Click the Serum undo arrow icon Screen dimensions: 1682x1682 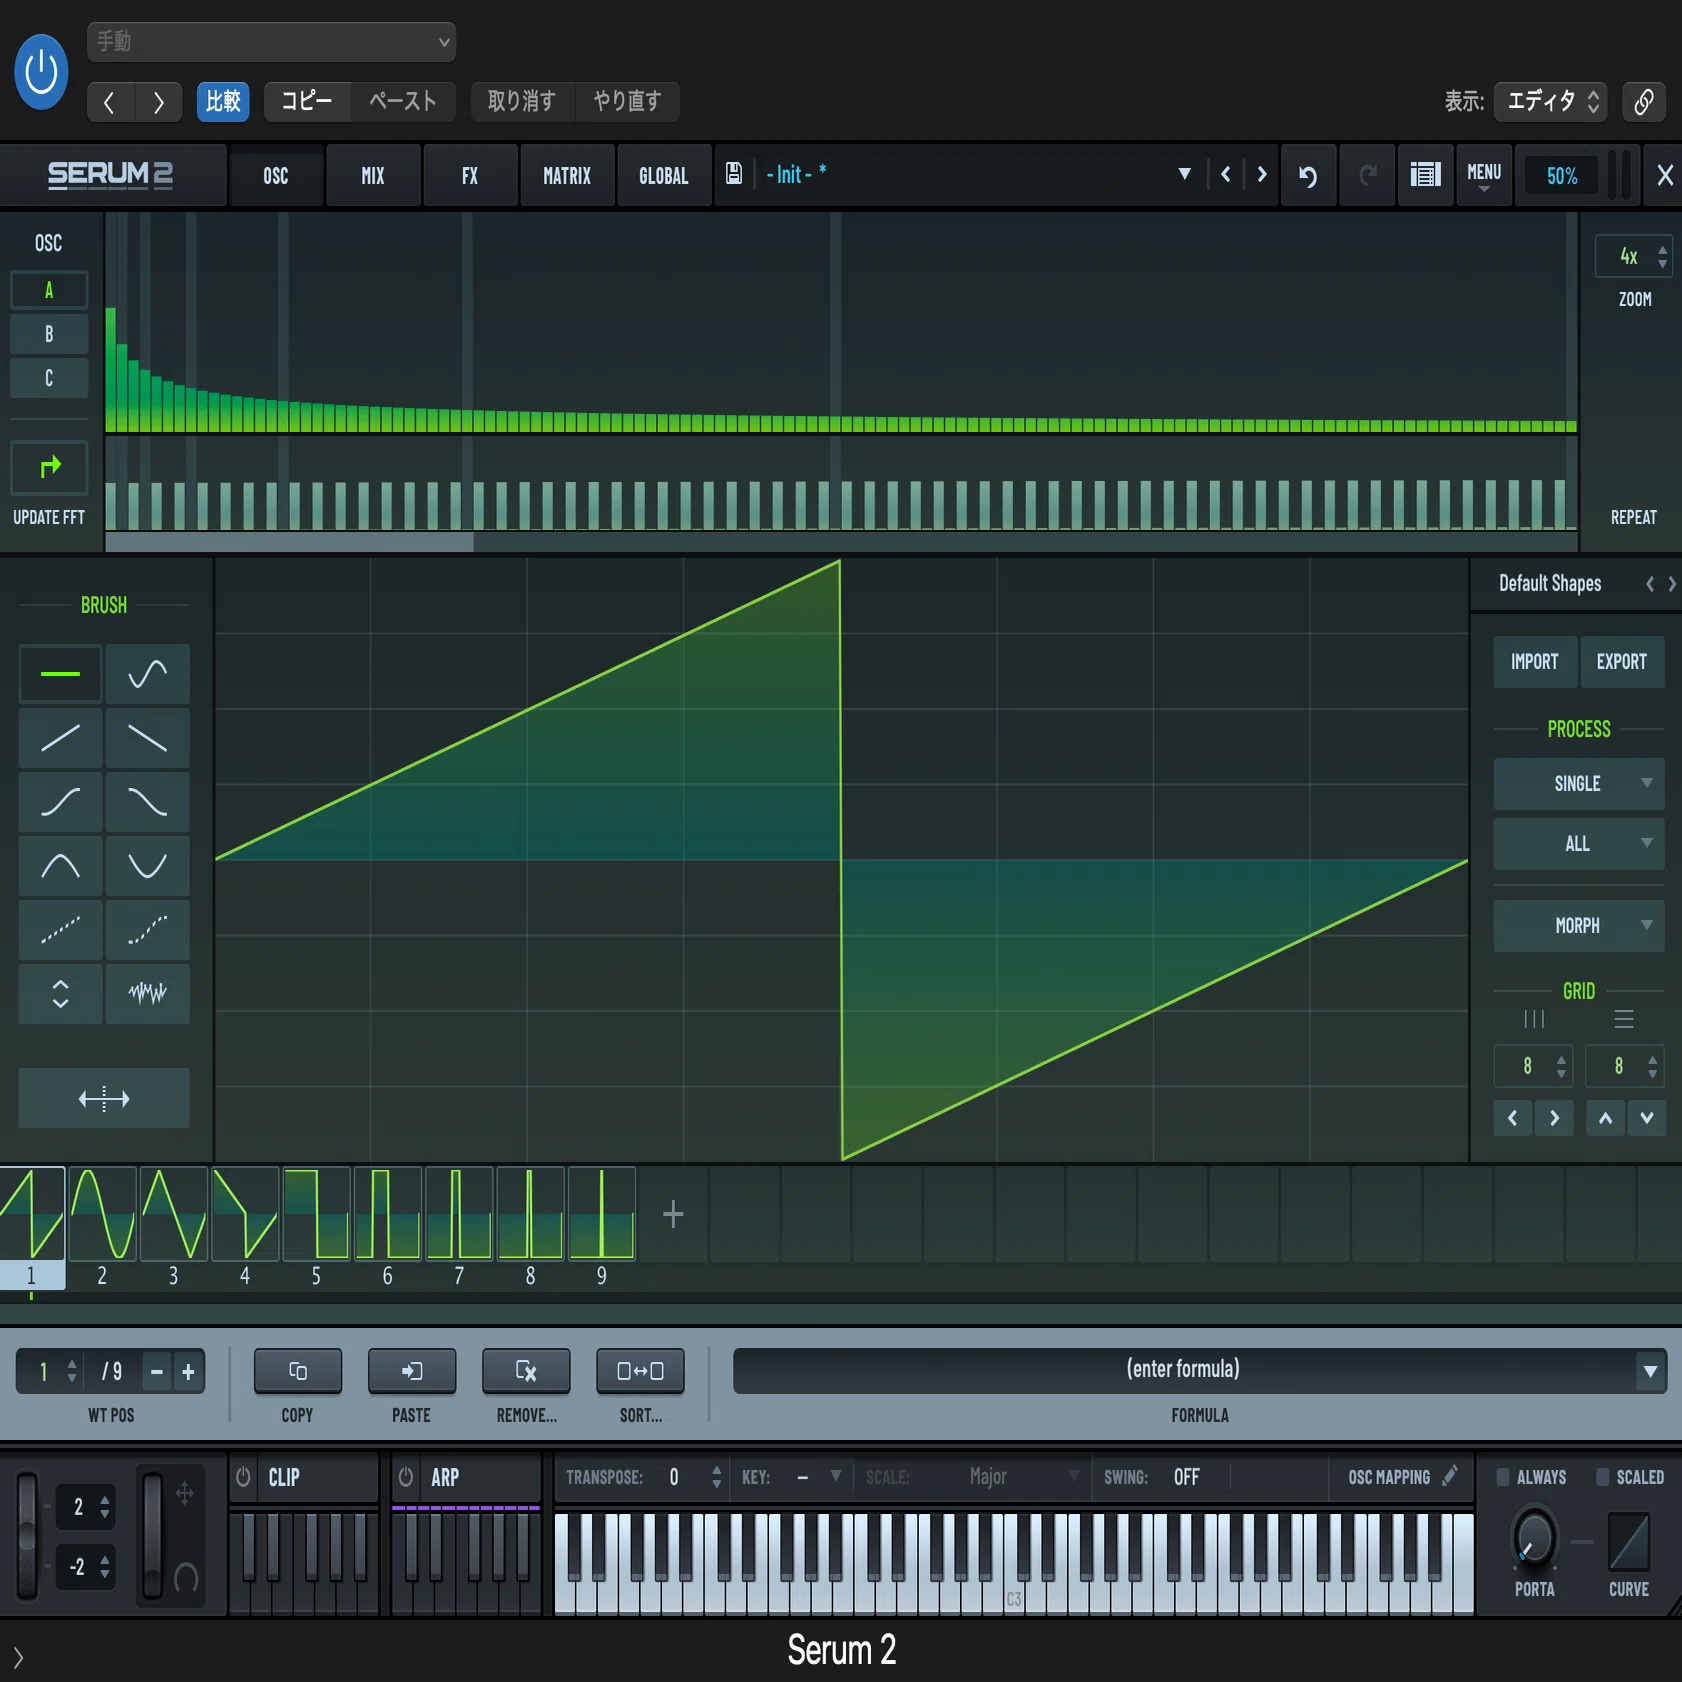point(1308,176)
